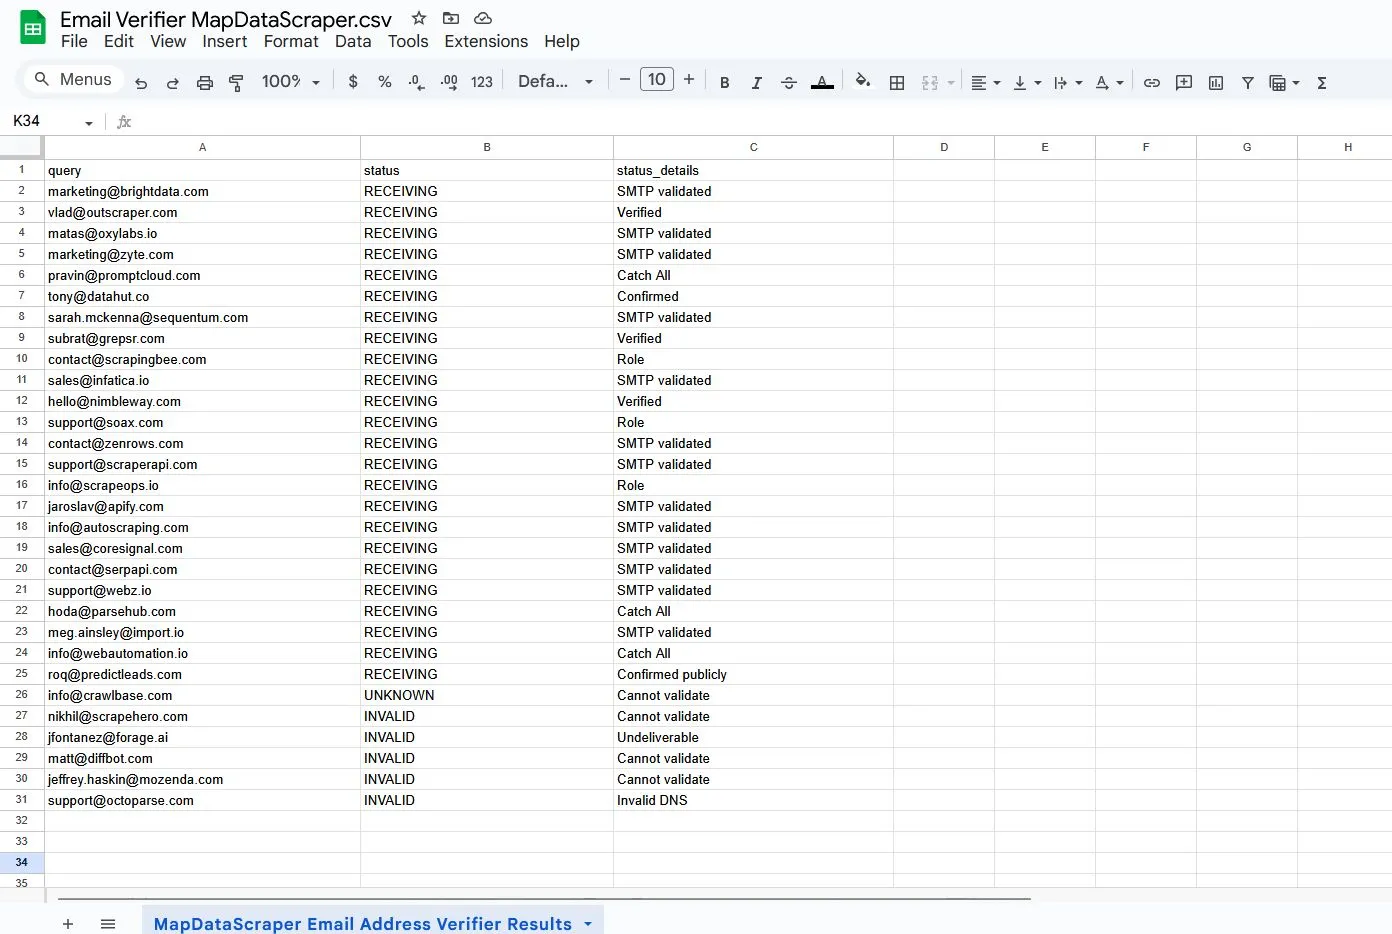Star the Email Verifier document
Viewport: 1392px width, 934px height.
tap(419, 18)
